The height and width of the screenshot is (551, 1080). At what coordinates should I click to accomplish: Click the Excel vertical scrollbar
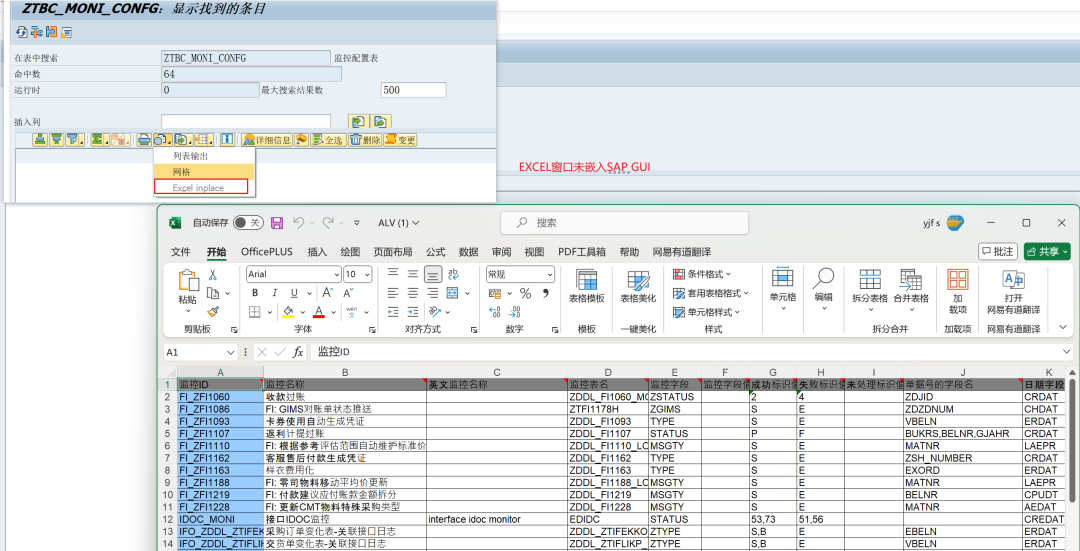click(x=1072, y=441)
